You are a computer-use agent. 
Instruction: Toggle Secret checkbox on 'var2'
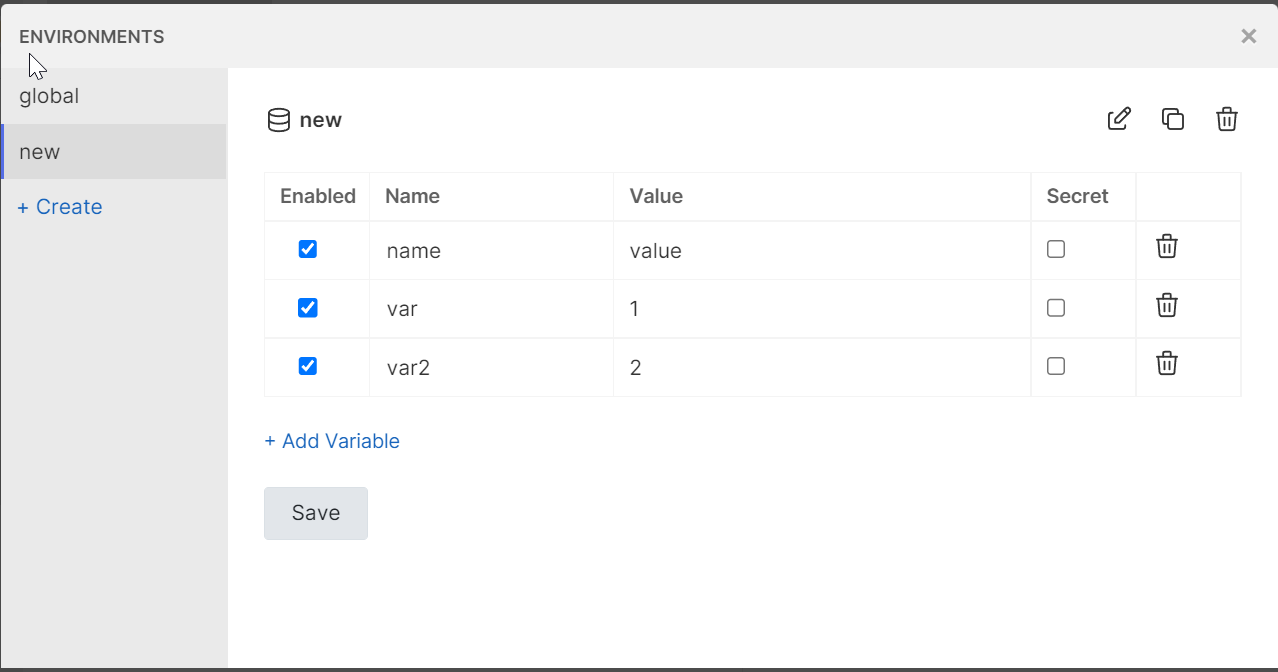[x=1055, y=365]
